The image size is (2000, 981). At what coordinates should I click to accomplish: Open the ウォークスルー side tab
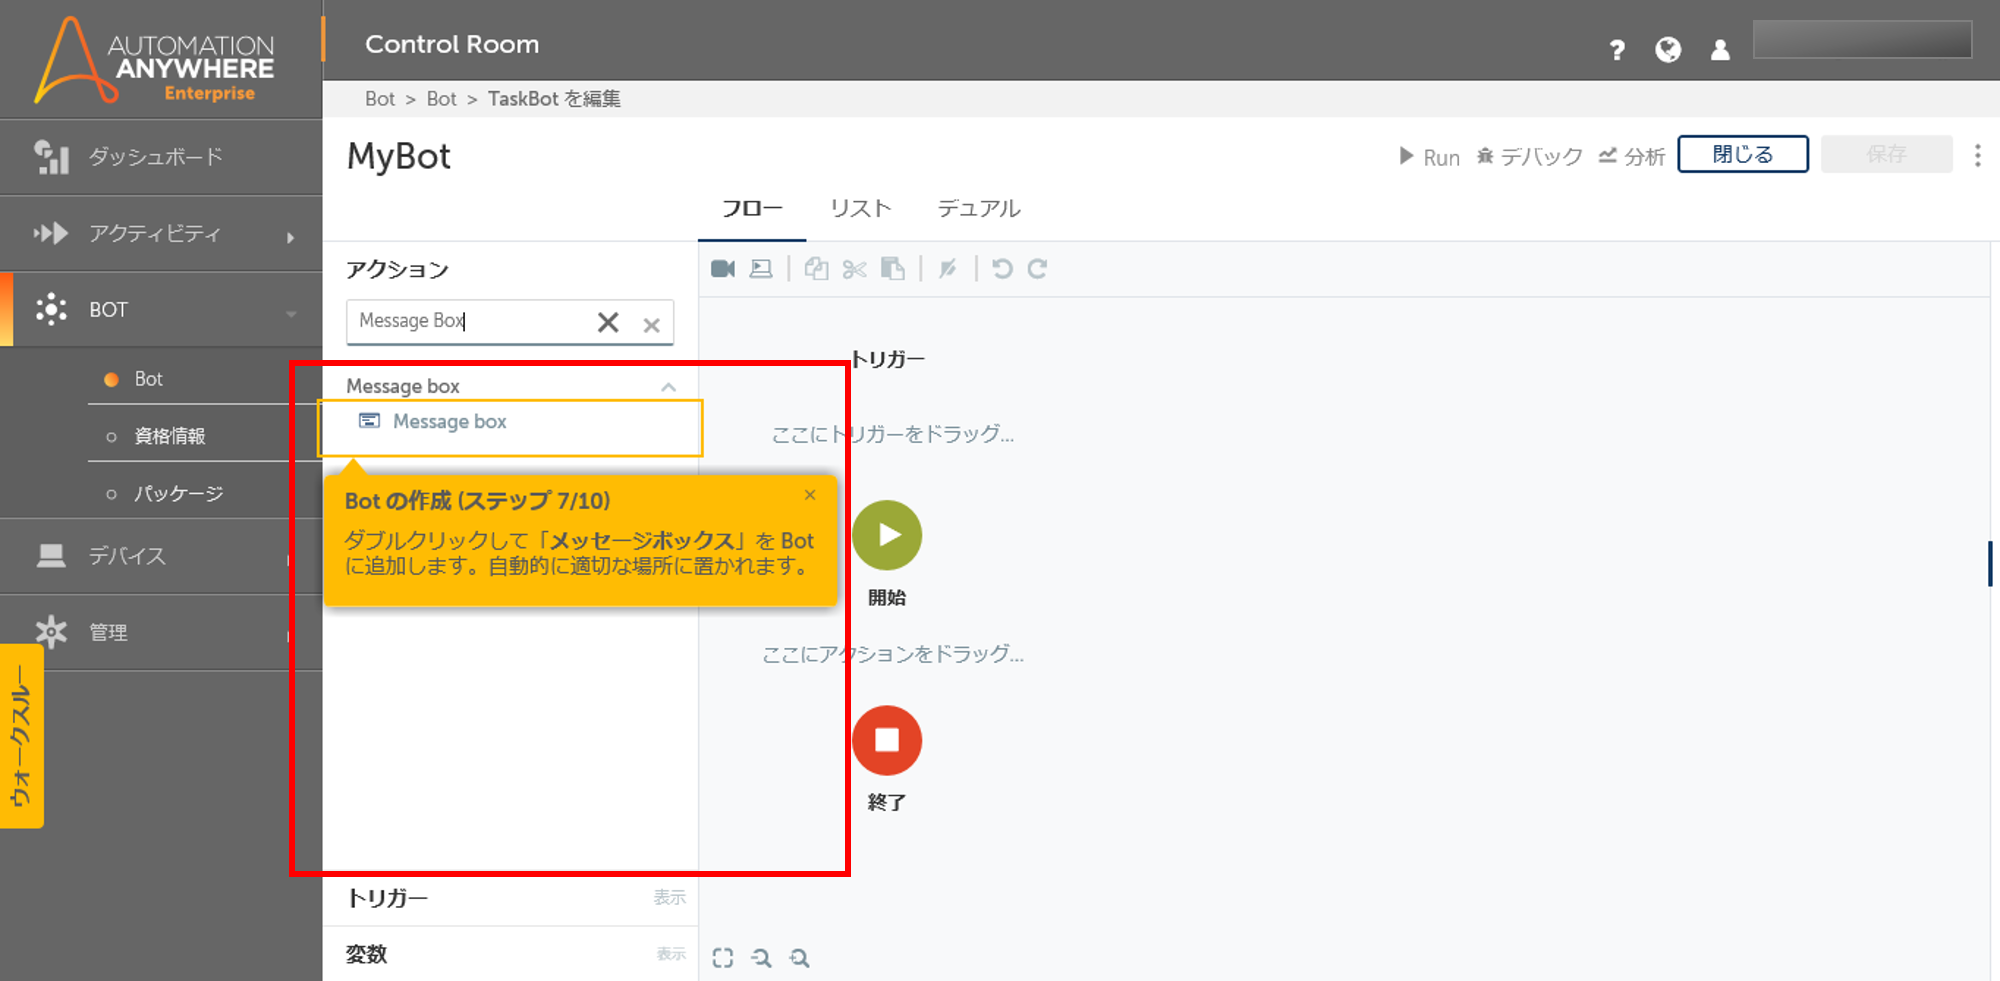pyautogui.click(x=21, y=736)
